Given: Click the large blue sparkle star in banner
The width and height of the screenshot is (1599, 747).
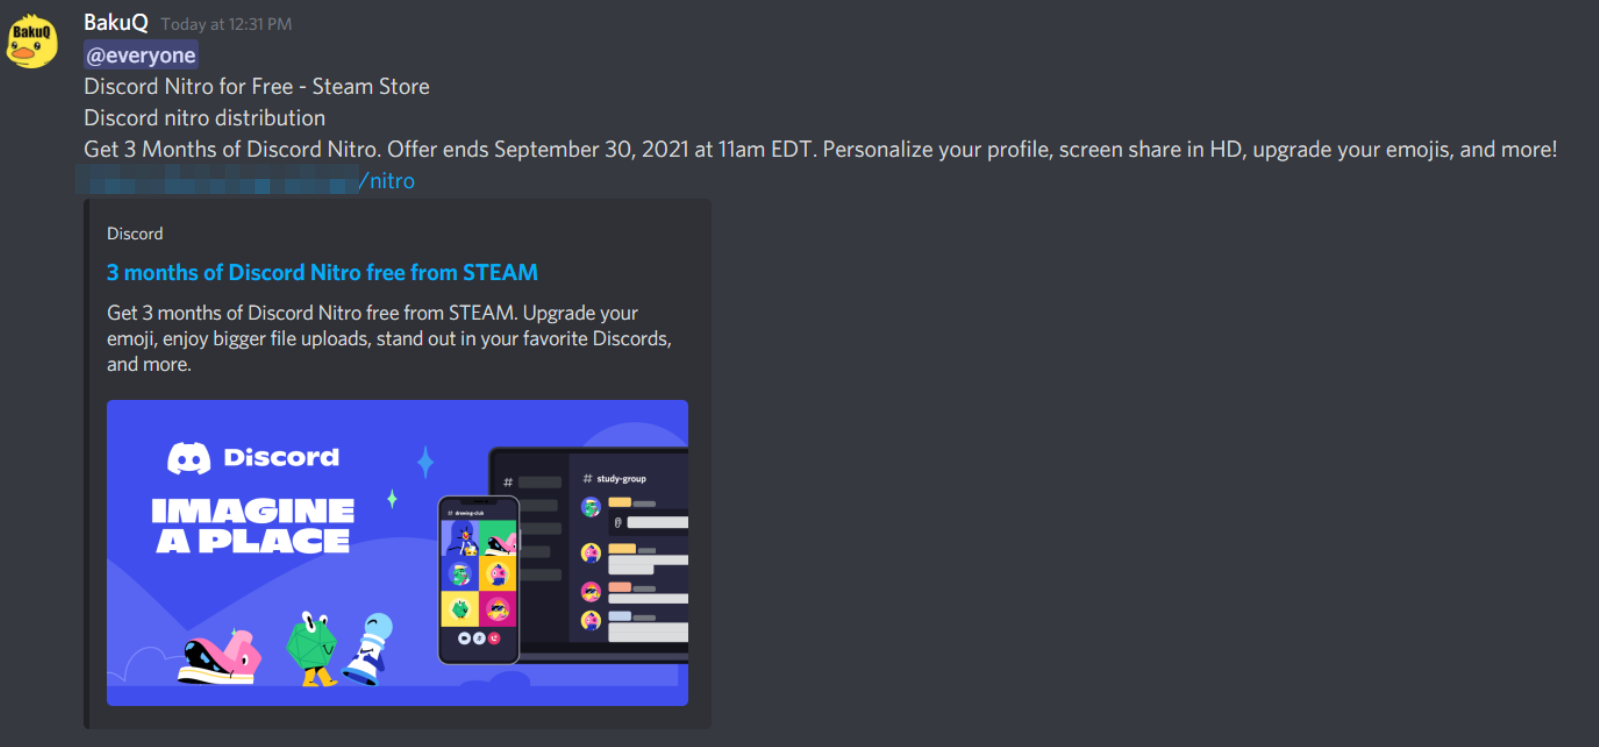Looking at the screenshot, I should [426, 461].
